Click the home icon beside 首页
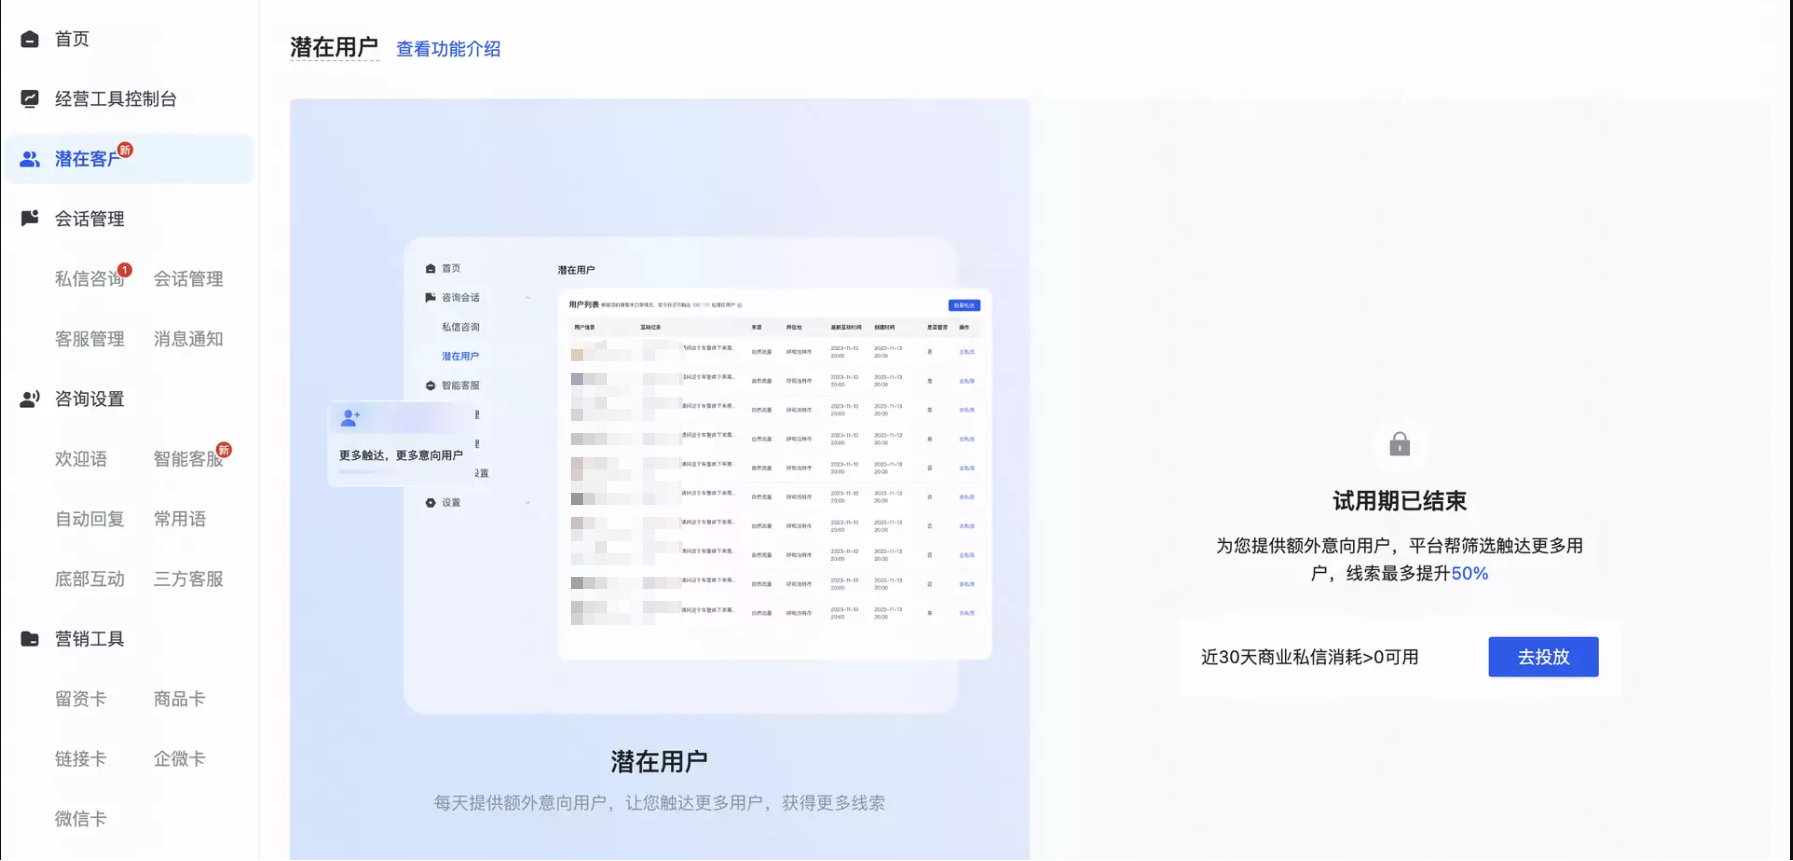The width and height of the screenshot is (1793, 861). point(30,39)
